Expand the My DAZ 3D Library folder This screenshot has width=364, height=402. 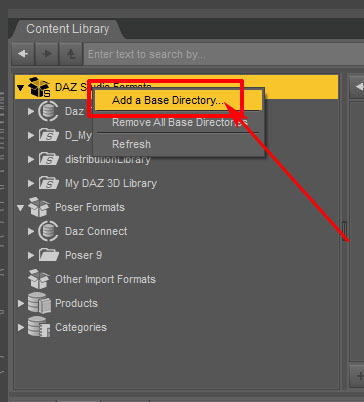(x=31, y=183)
